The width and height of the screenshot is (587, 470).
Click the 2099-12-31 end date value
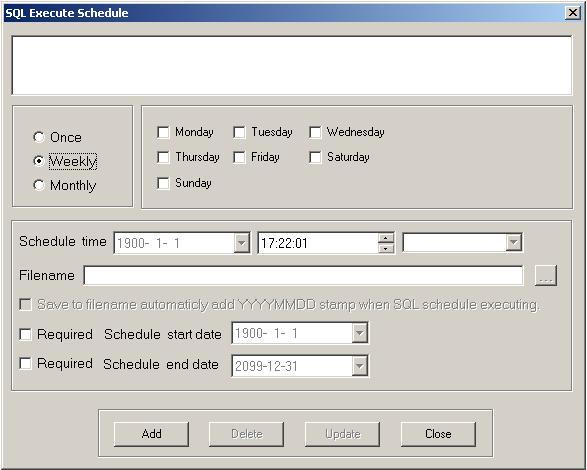click(x=266, y=366)
